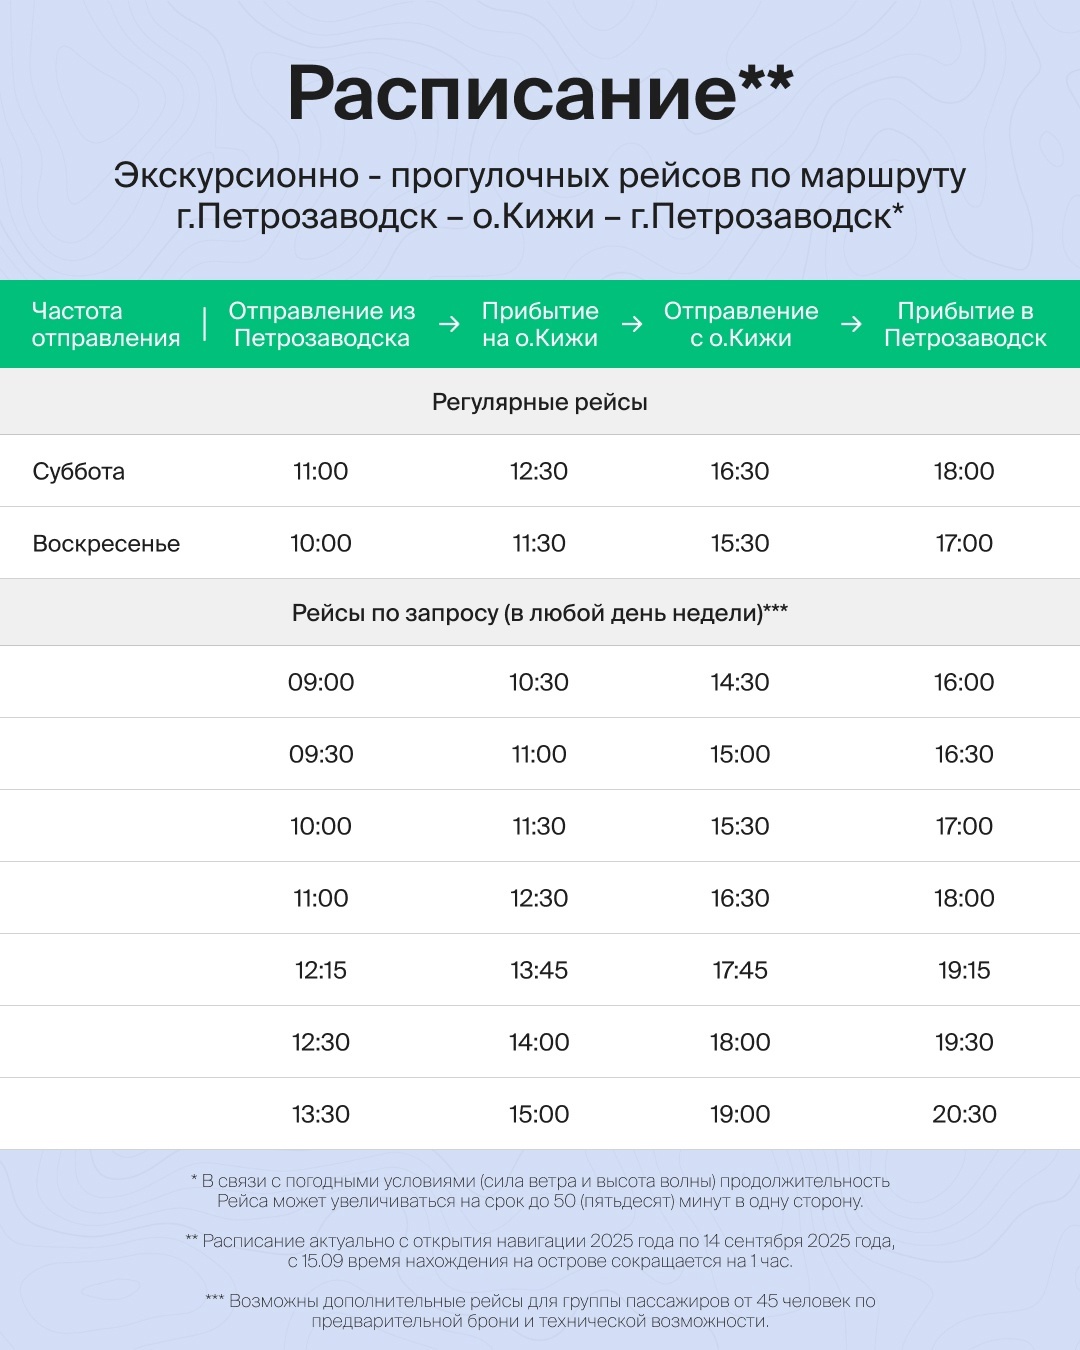Select the "Отправление с о.Кижи" column header
Screen dimensions: 1080x1350
(x=740, y=324)
